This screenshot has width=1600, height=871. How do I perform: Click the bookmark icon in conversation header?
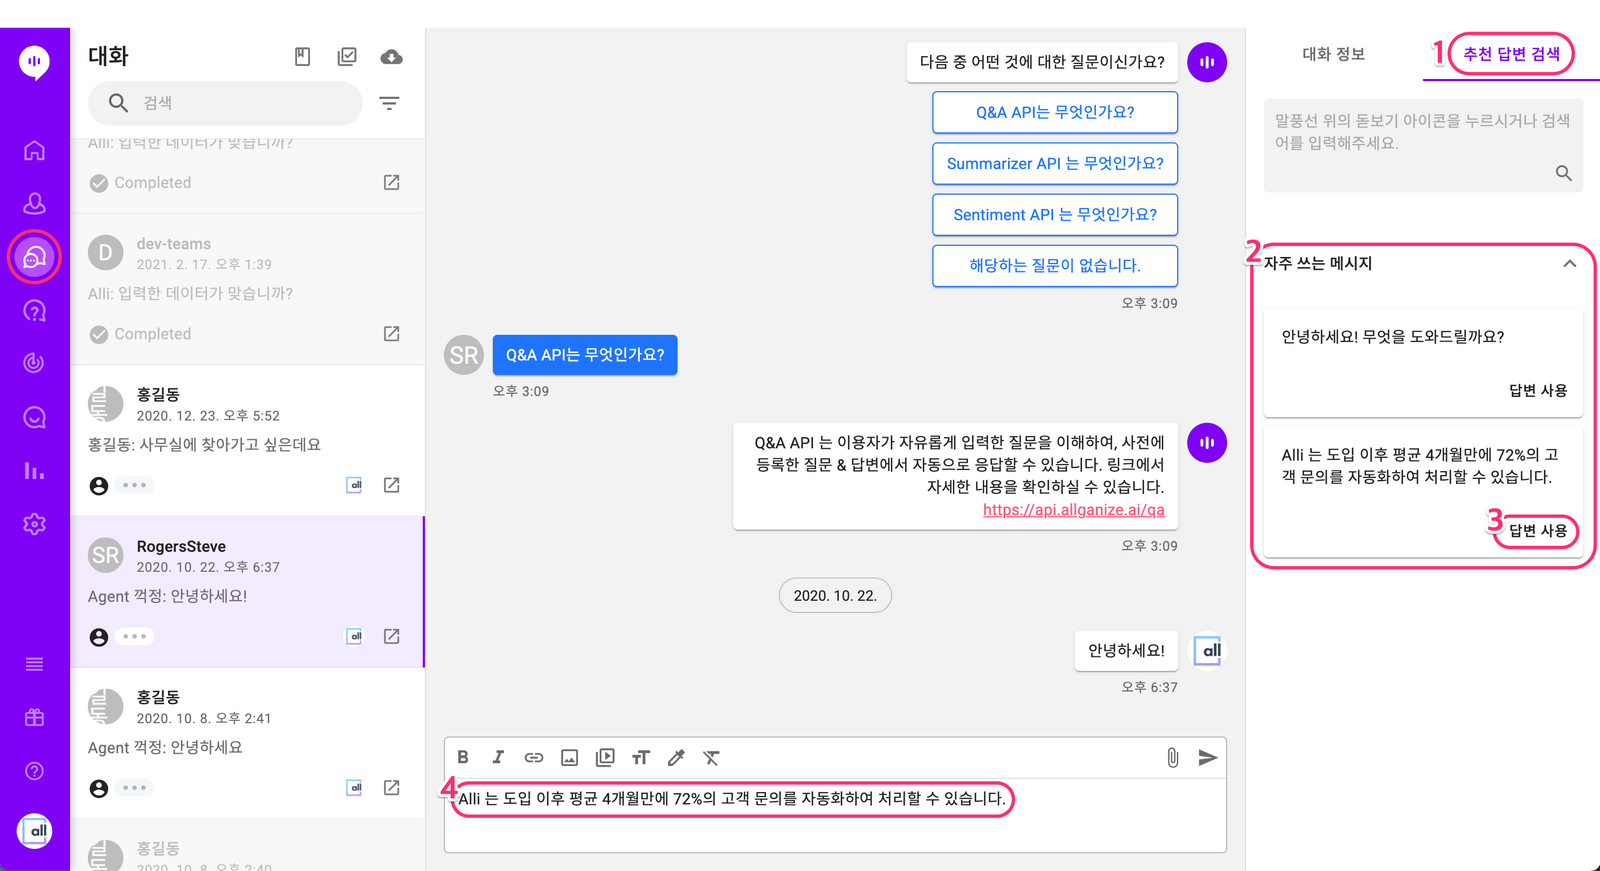click(302, 57)
